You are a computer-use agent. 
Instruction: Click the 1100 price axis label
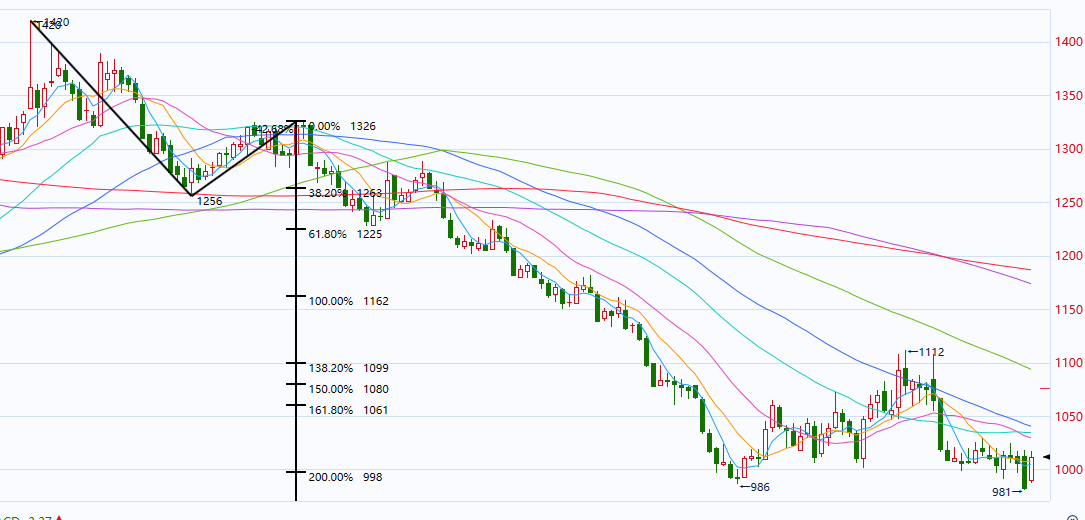1067,363
